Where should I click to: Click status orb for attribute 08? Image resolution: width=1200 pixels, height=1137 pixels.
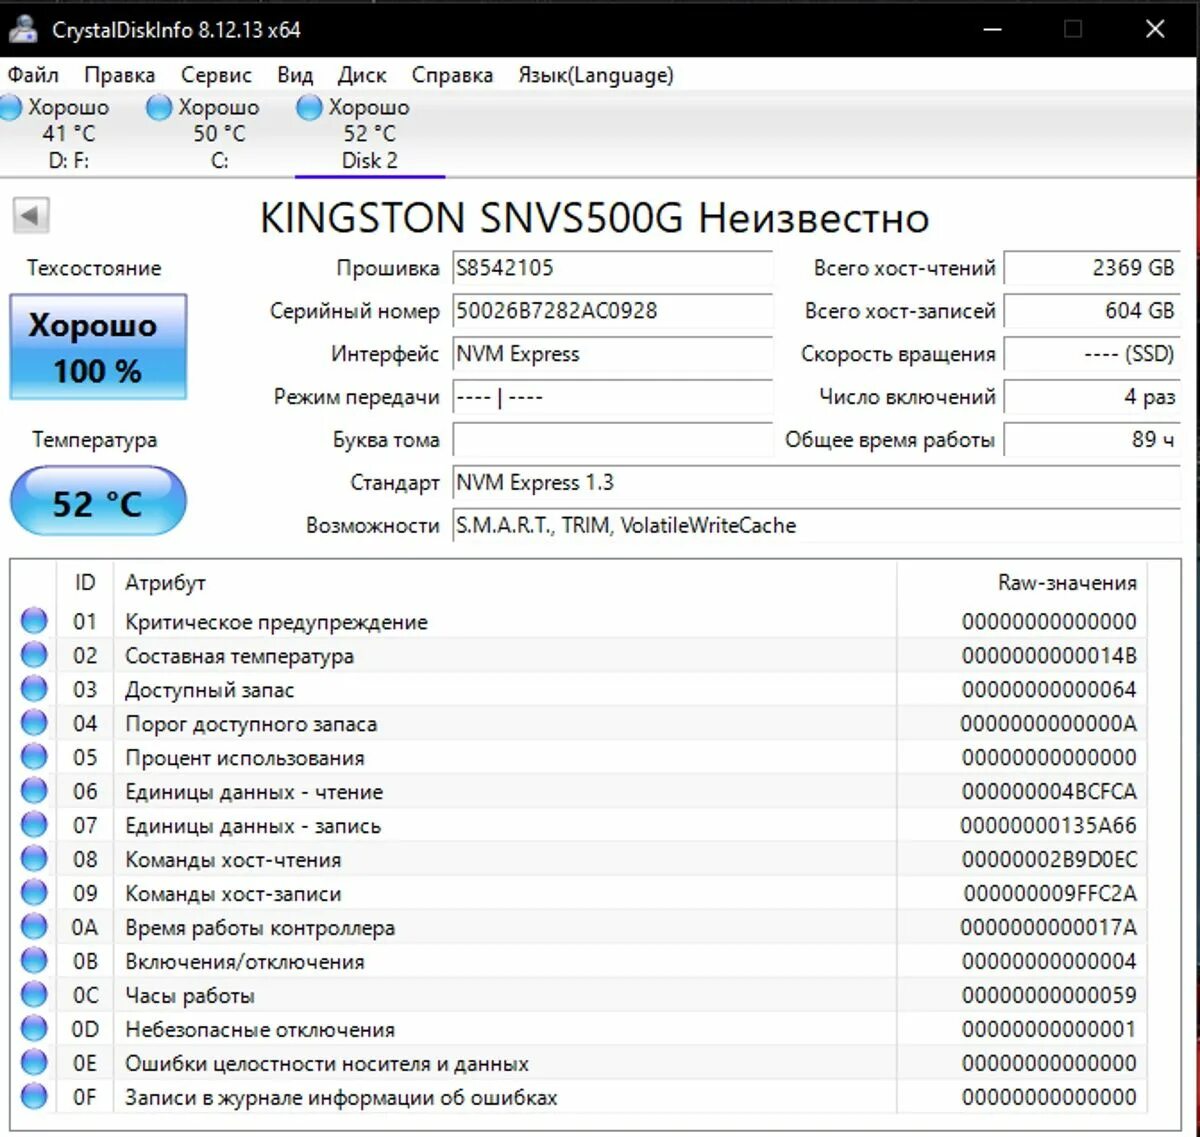(x=34, y=859)
